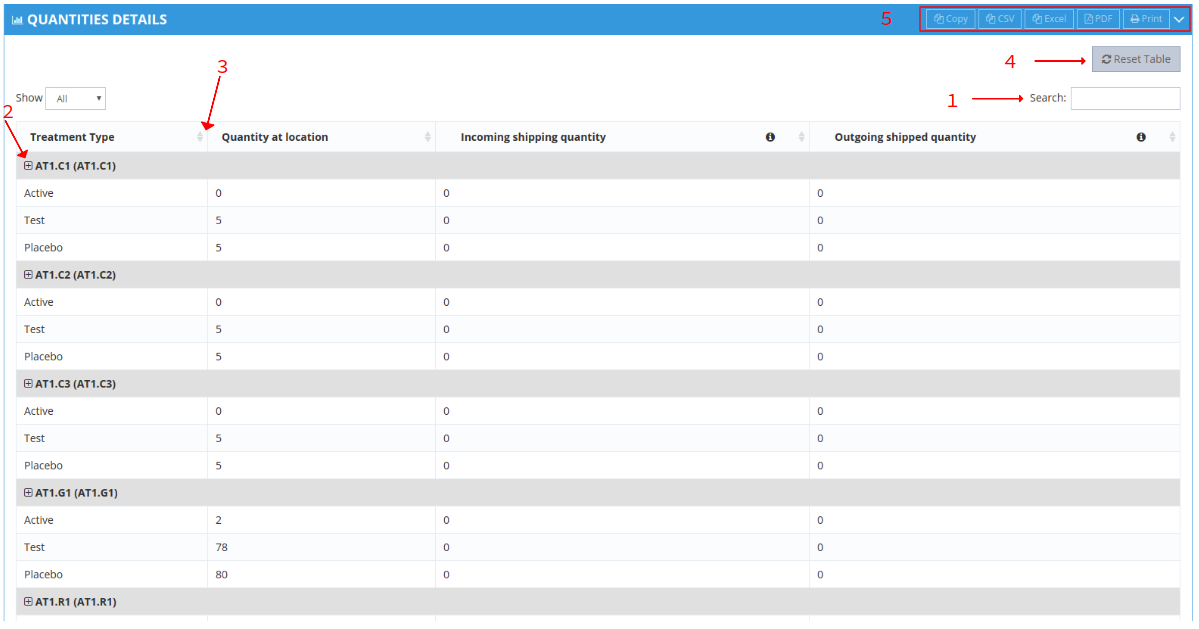Click the Quantities Details chart icon
This screenshot has height=629, width=1199.
[18, 20]
